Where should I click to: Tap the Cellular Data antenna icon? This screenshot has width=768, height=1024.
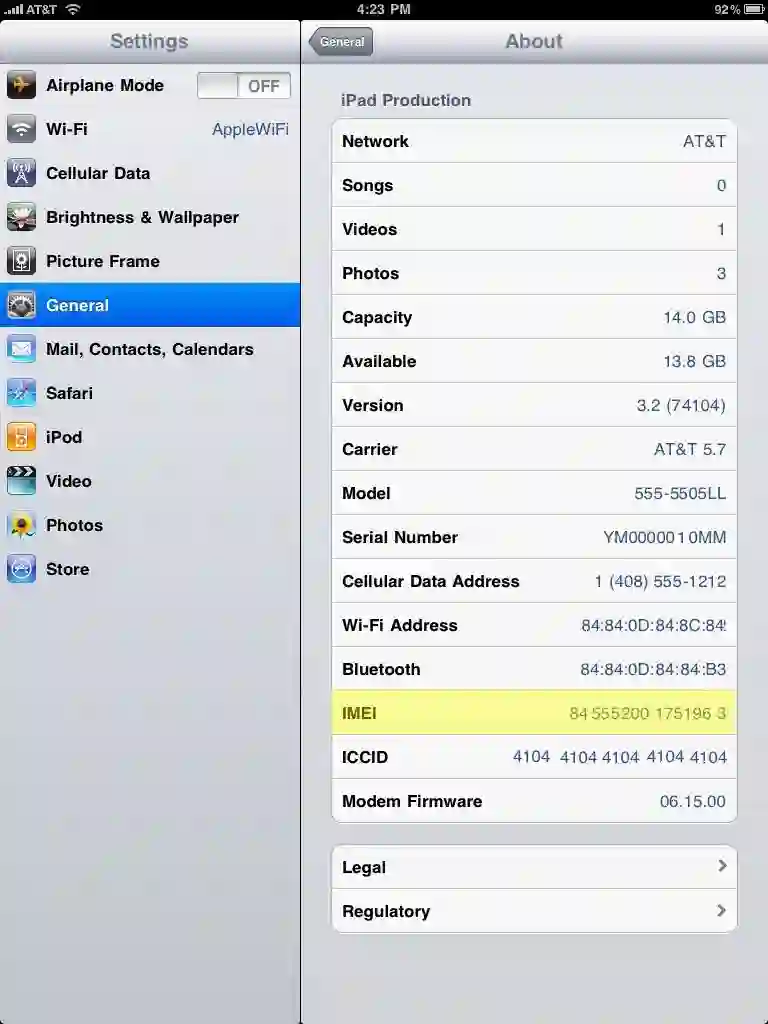pos(21,173)
